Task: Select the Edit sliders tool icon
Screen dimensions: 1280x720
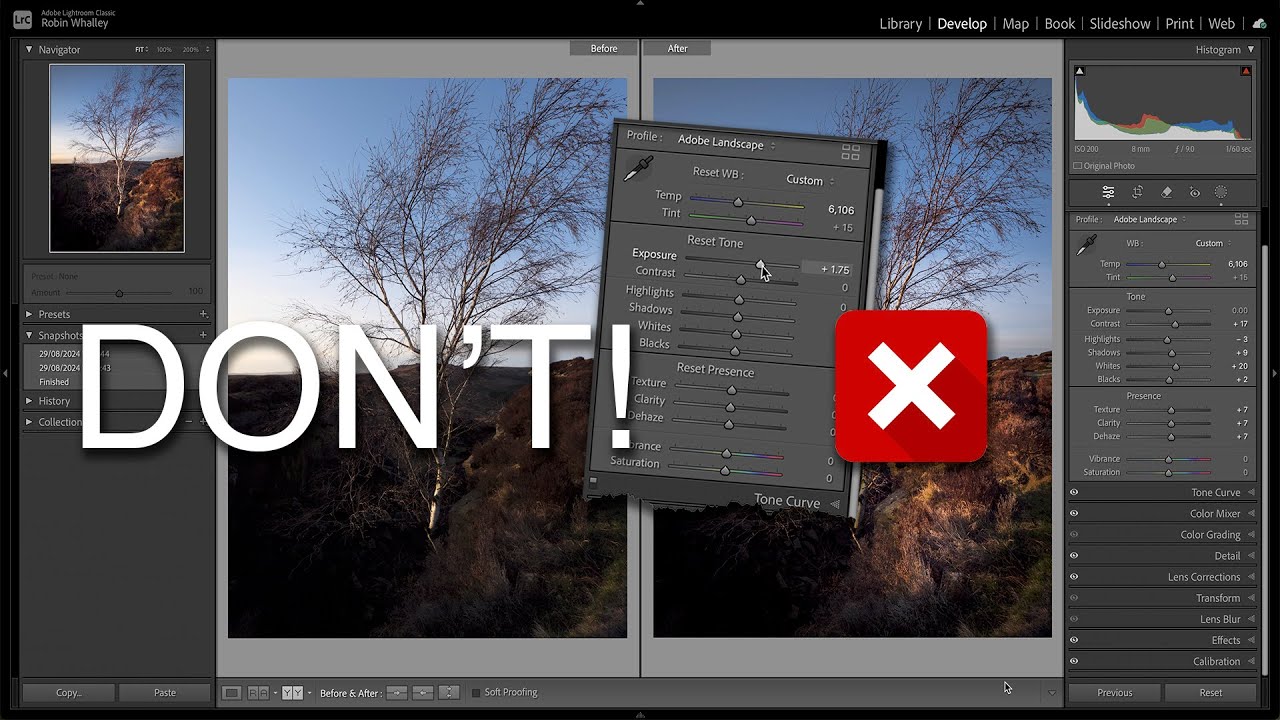Action: (1108, 192)
